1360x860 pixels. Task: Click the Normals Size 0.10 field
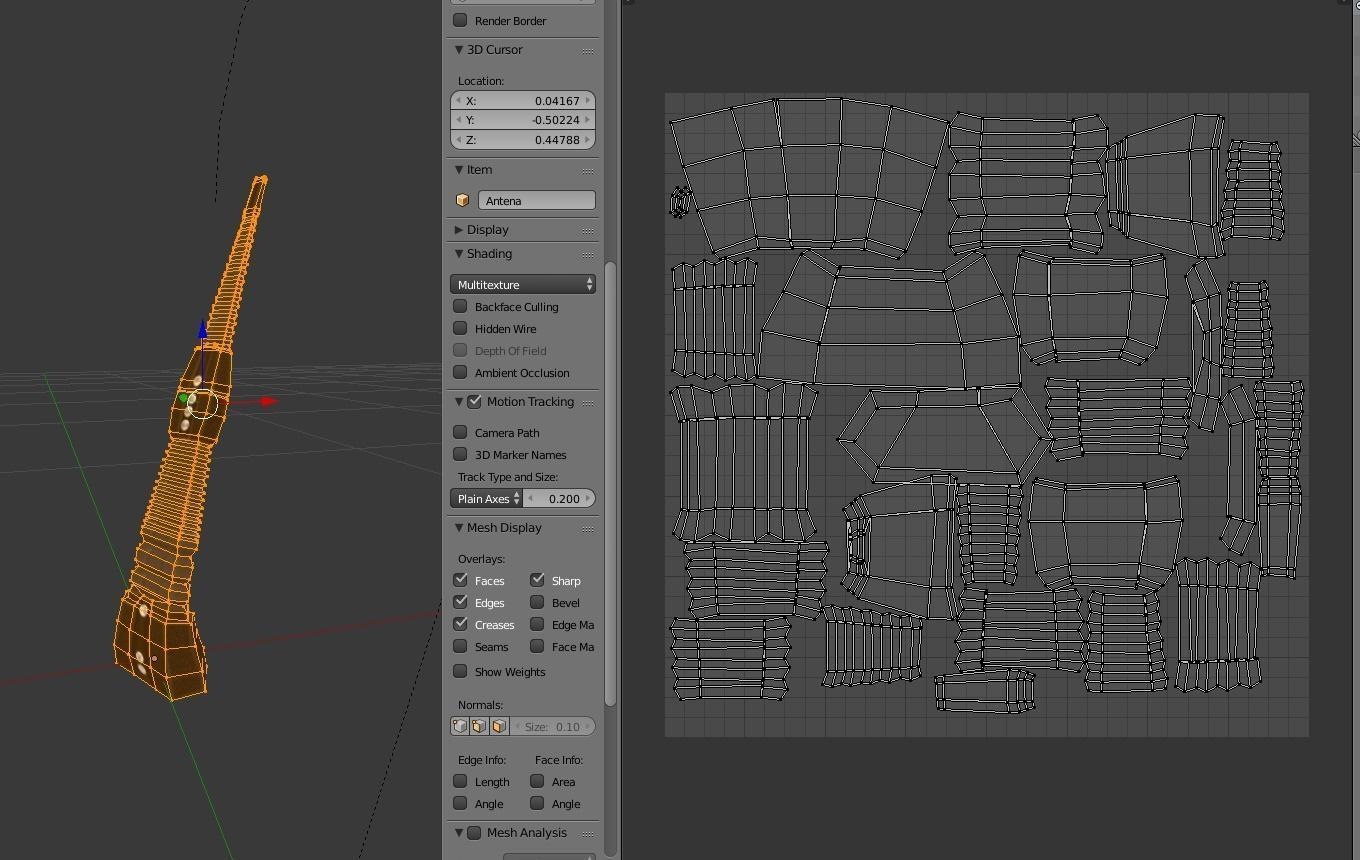(553, 726)
